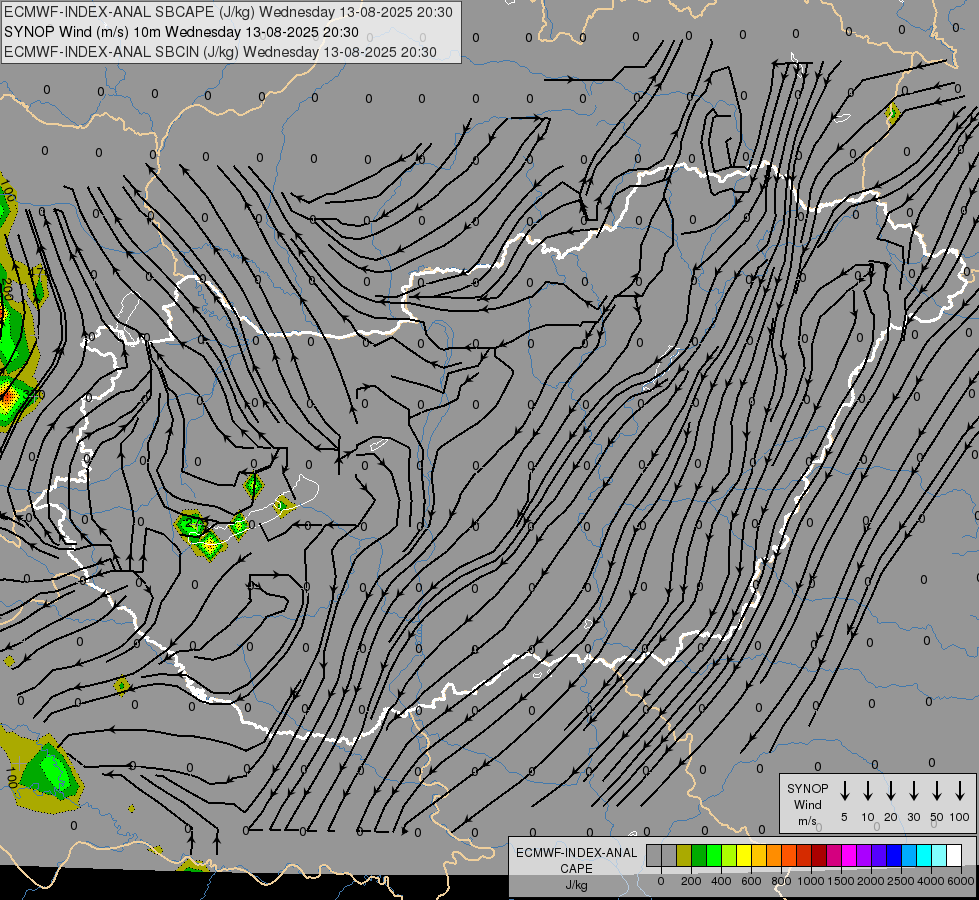Click the 400 tick label in CAPE legend

click(x=721, y=881)
